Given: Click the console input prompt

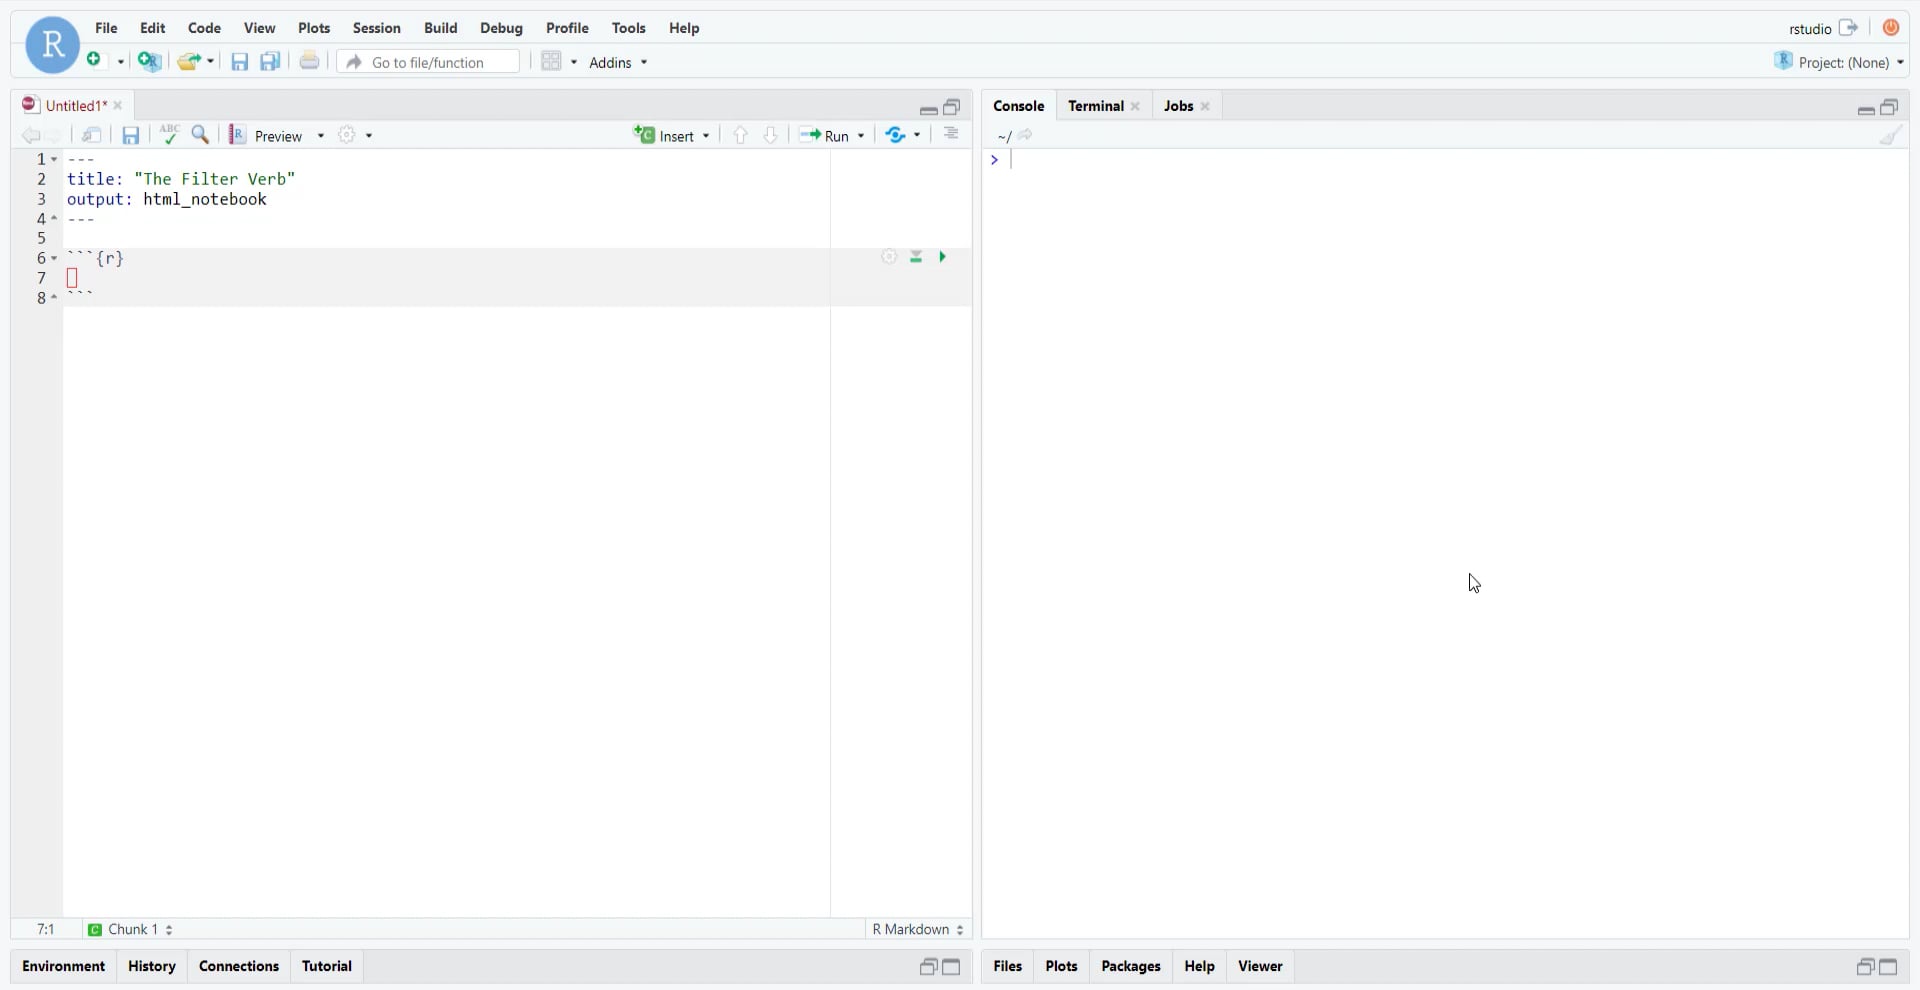Looking at the screenshot, I should [x=1445, y=160].
